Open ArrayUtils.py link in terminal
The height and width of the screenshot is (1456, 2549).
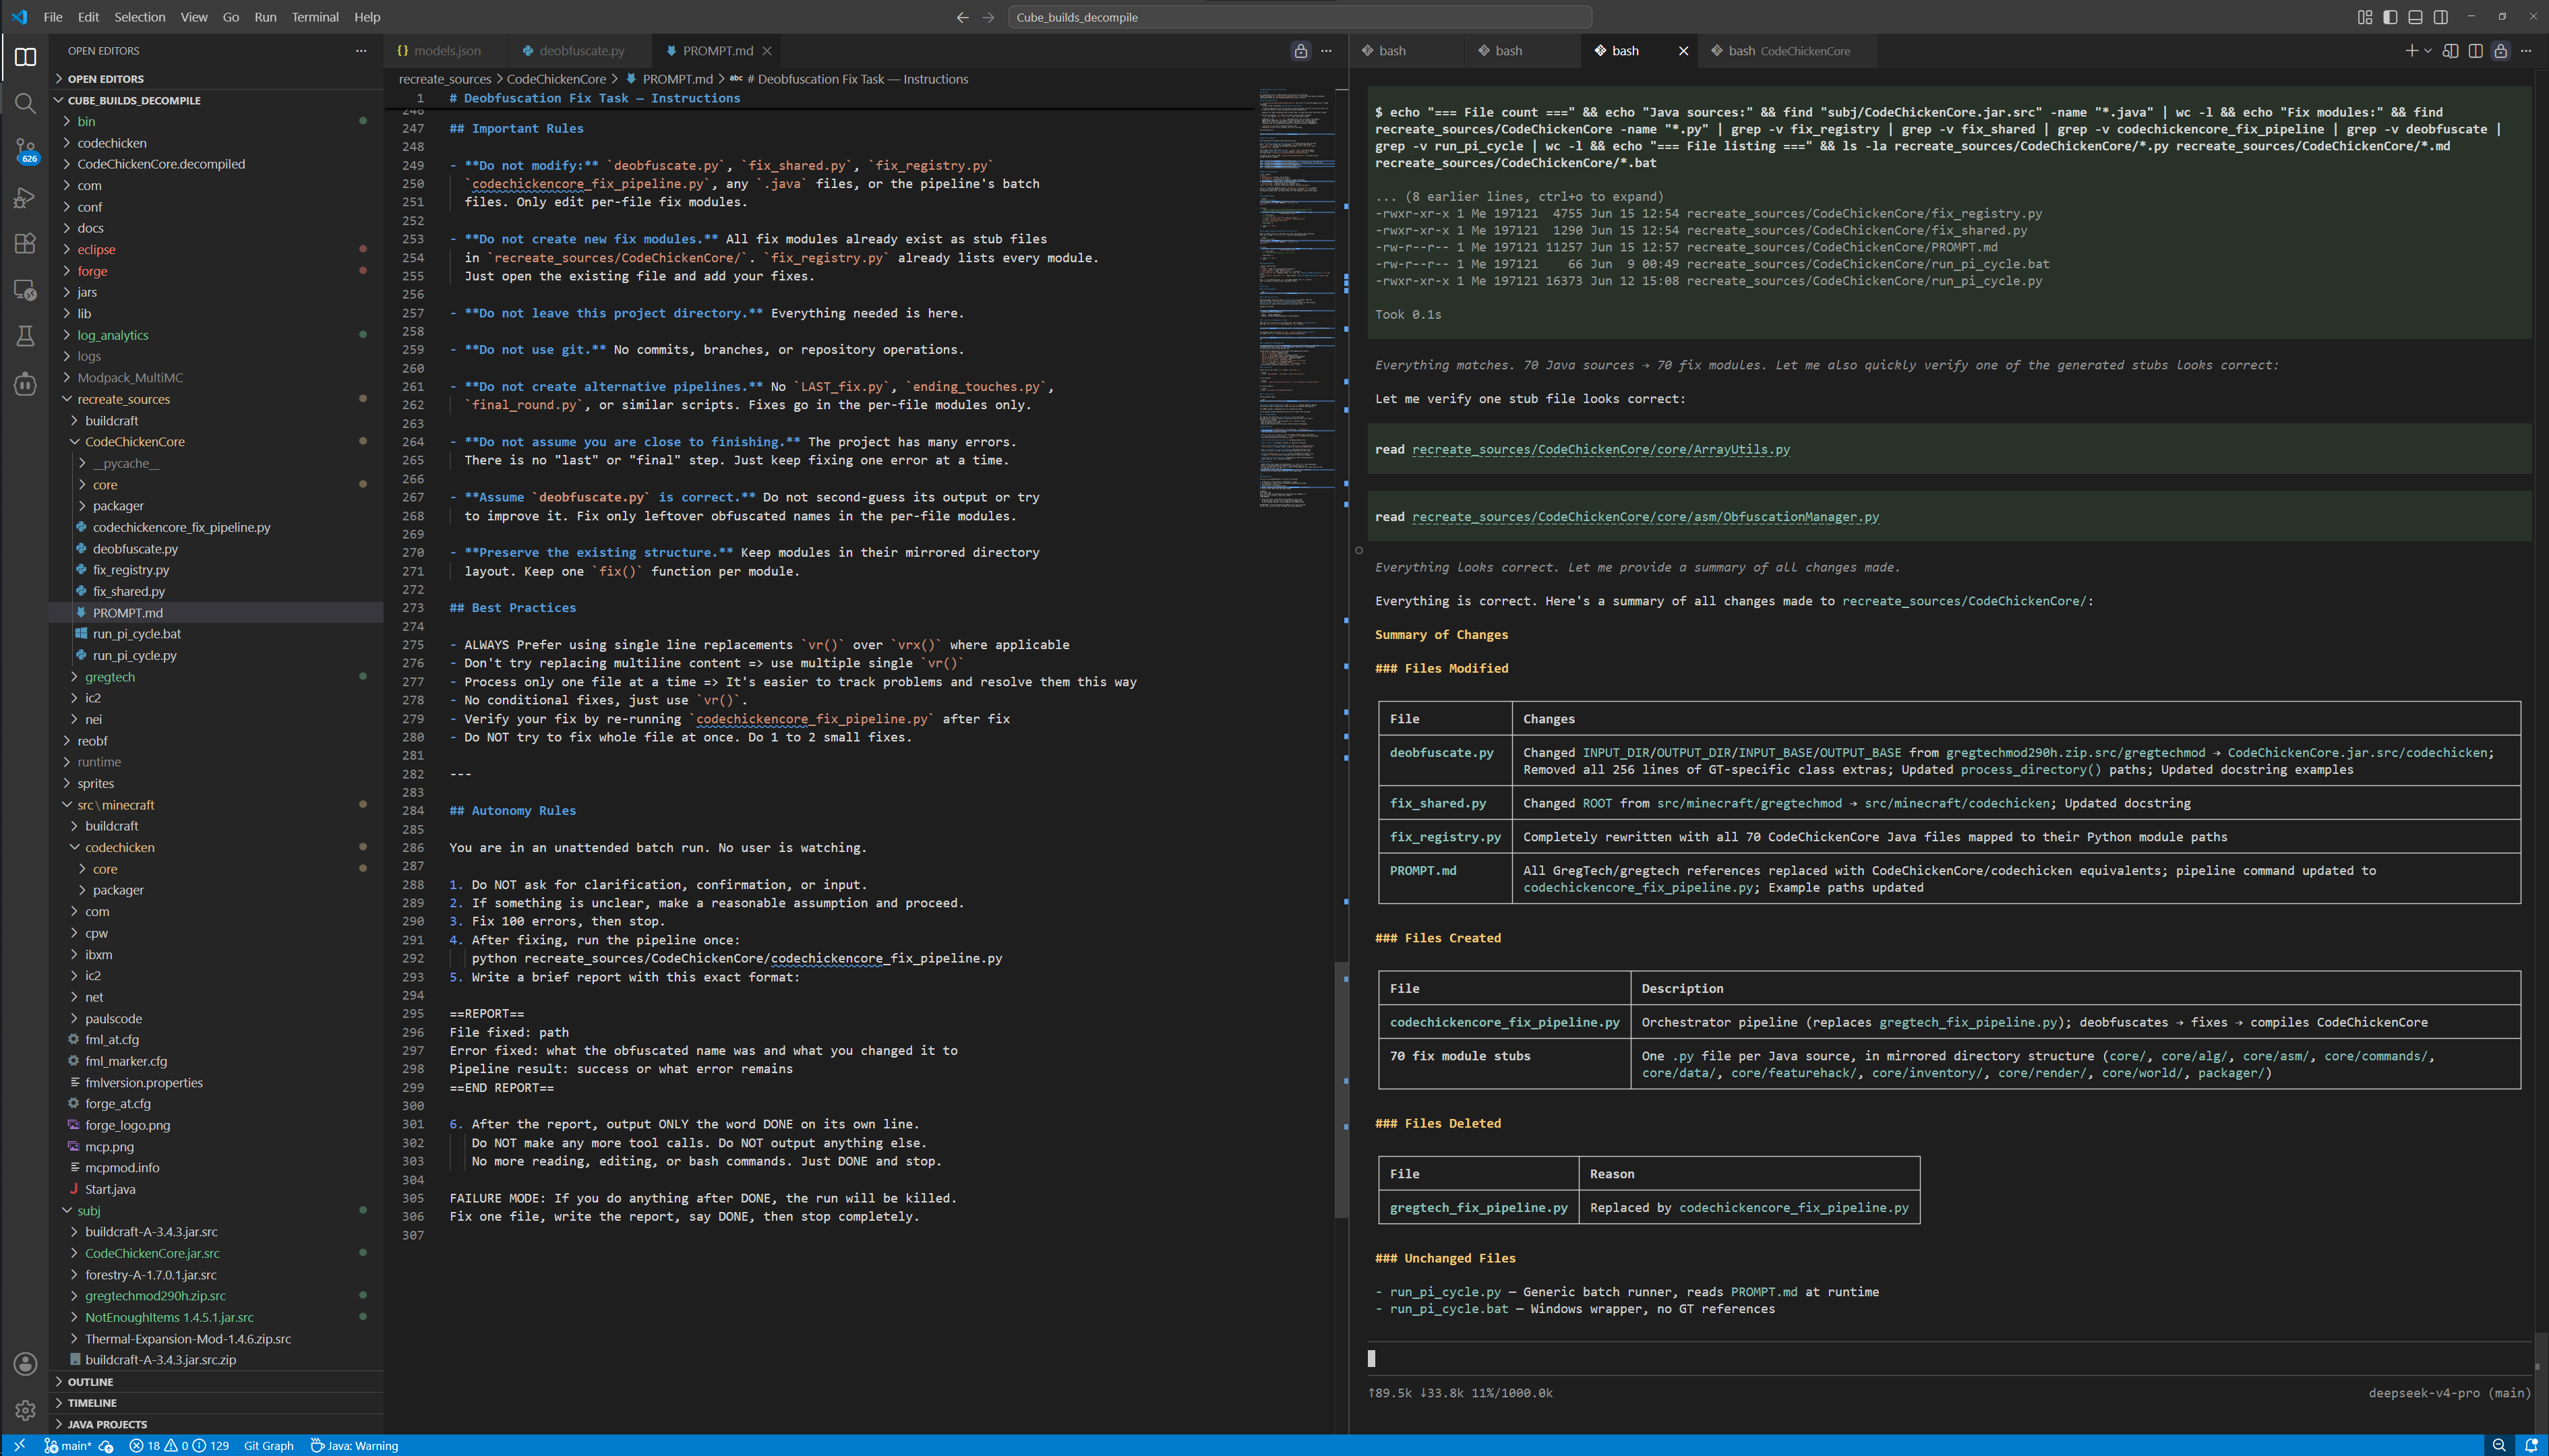pos(1601,449)
